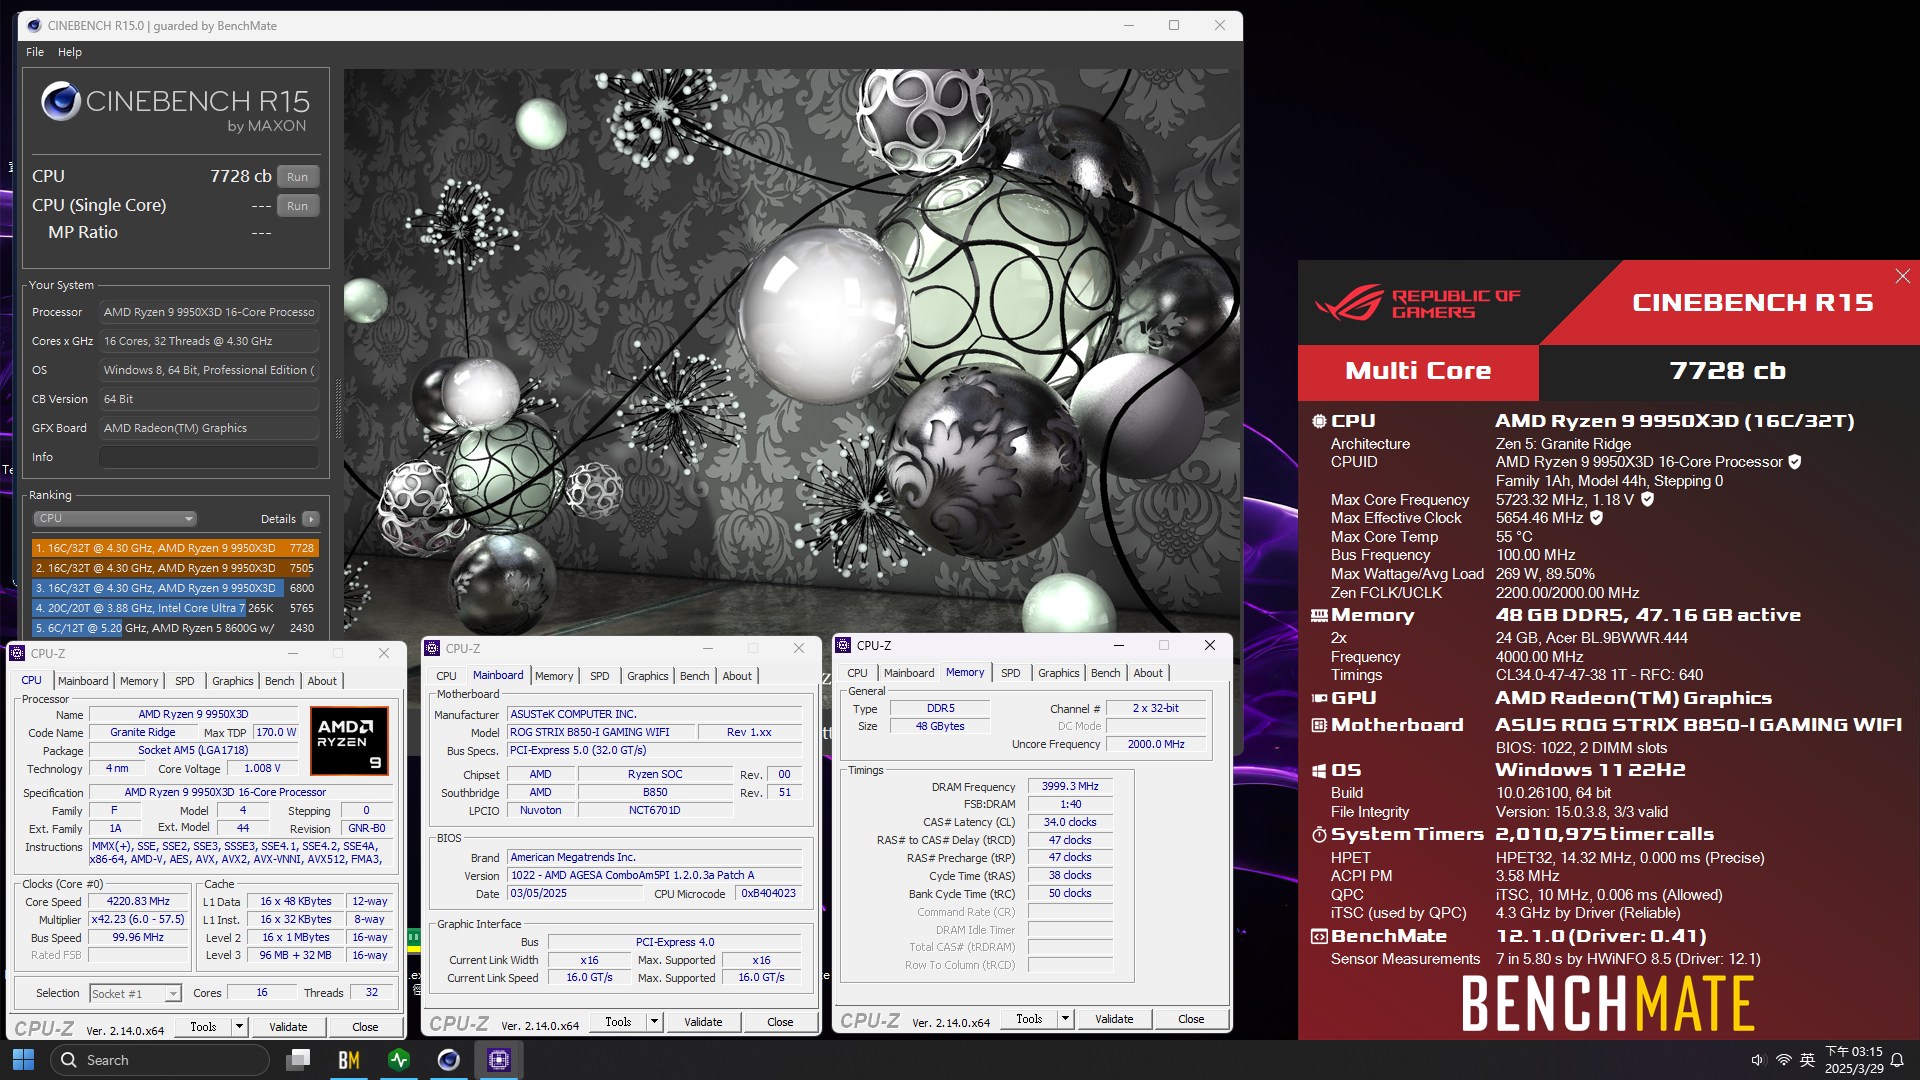
Task: Click shield icon beside Max Effective Clock
Action: pyautogui.click(x=1597, y=518)
